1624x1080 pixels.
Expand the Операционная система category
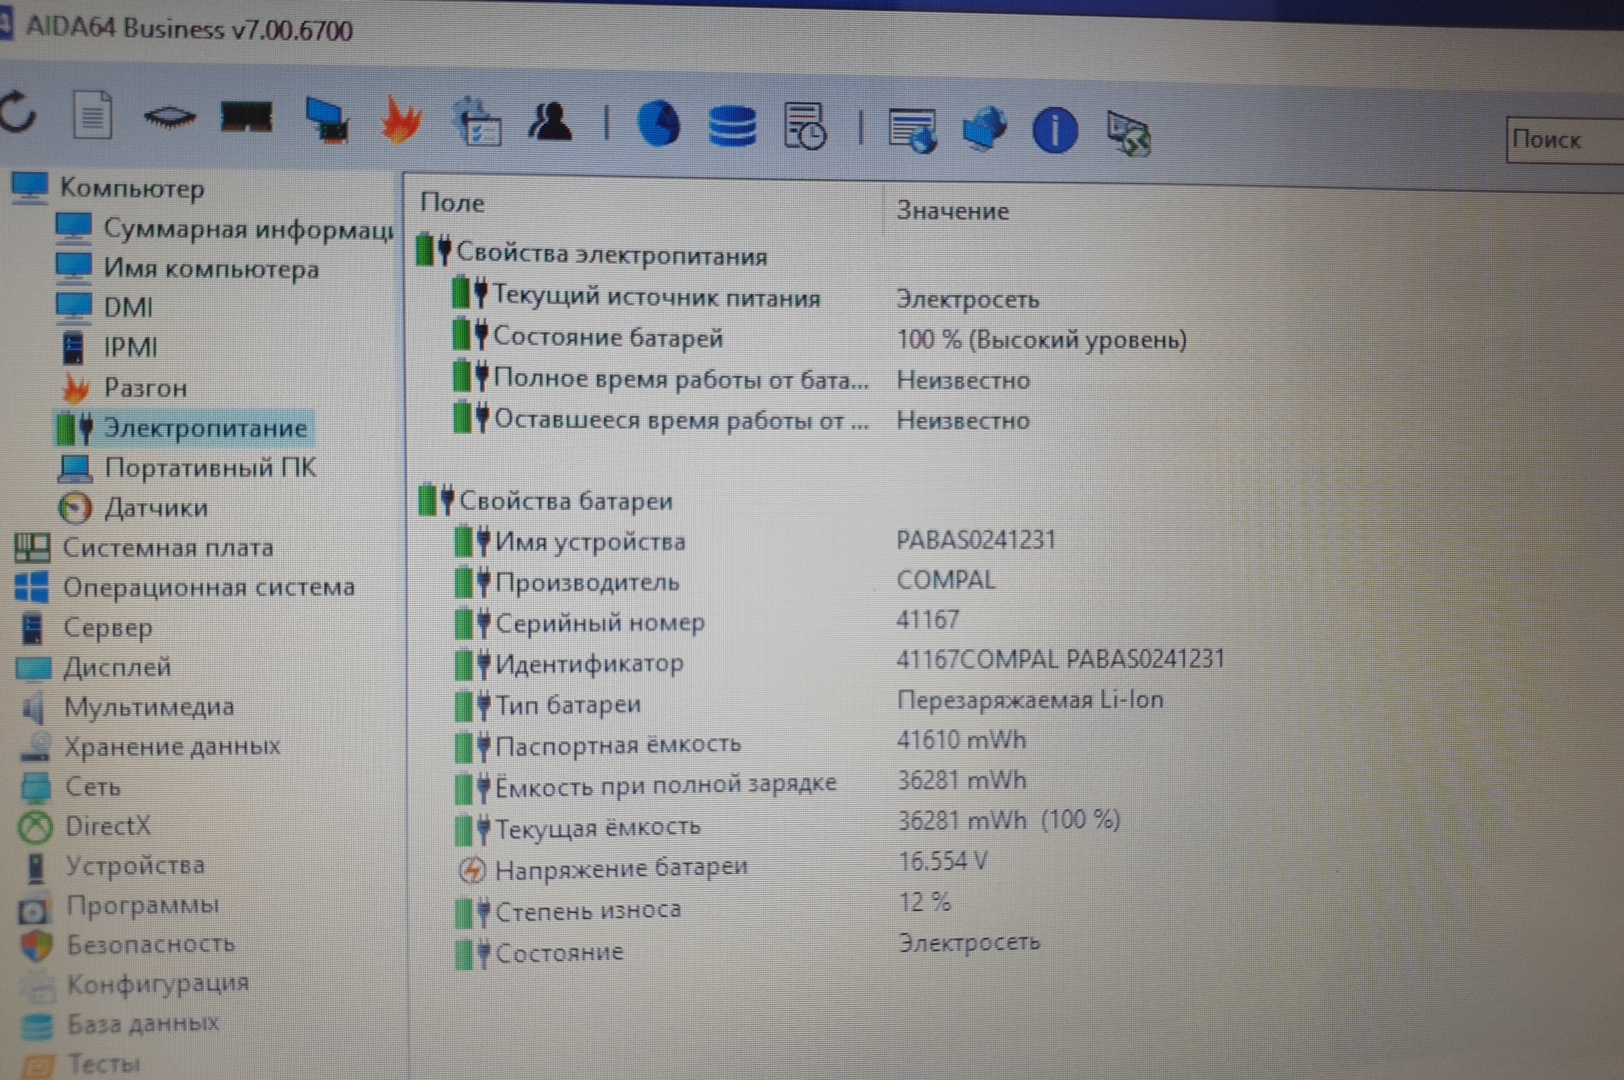208,587
